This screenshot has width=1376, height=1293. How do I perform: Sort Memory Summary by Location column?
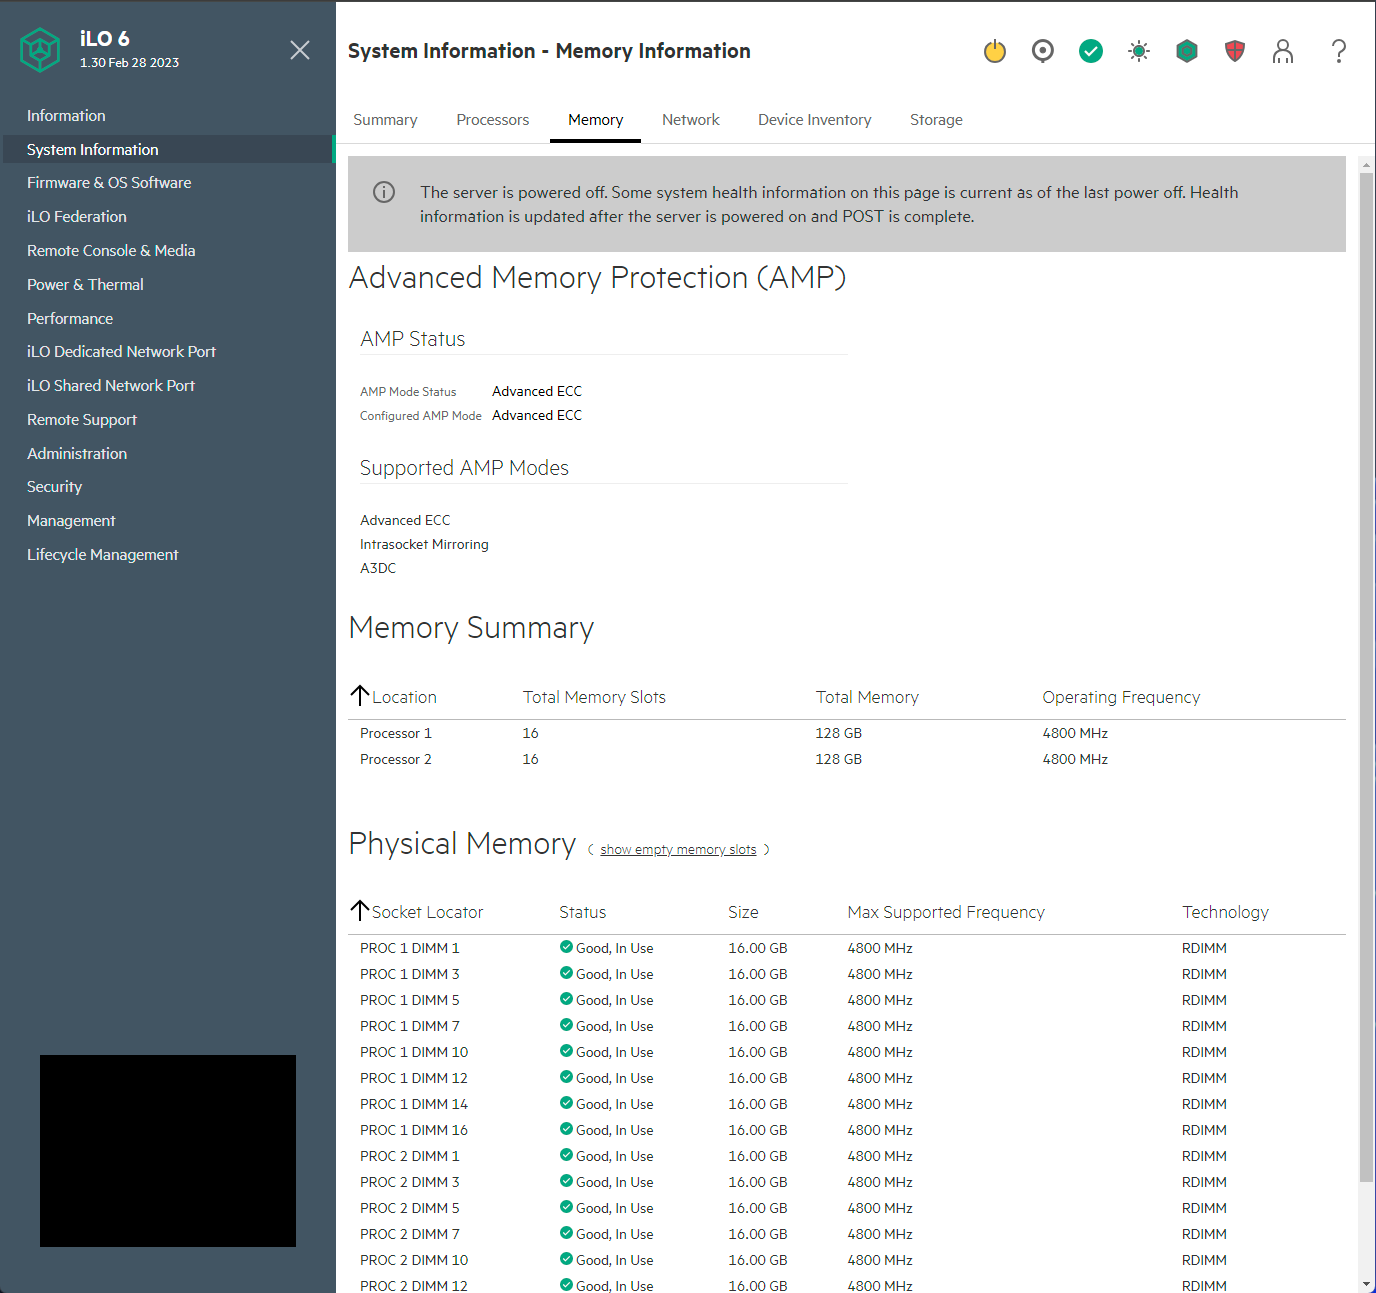coord(403,697)
